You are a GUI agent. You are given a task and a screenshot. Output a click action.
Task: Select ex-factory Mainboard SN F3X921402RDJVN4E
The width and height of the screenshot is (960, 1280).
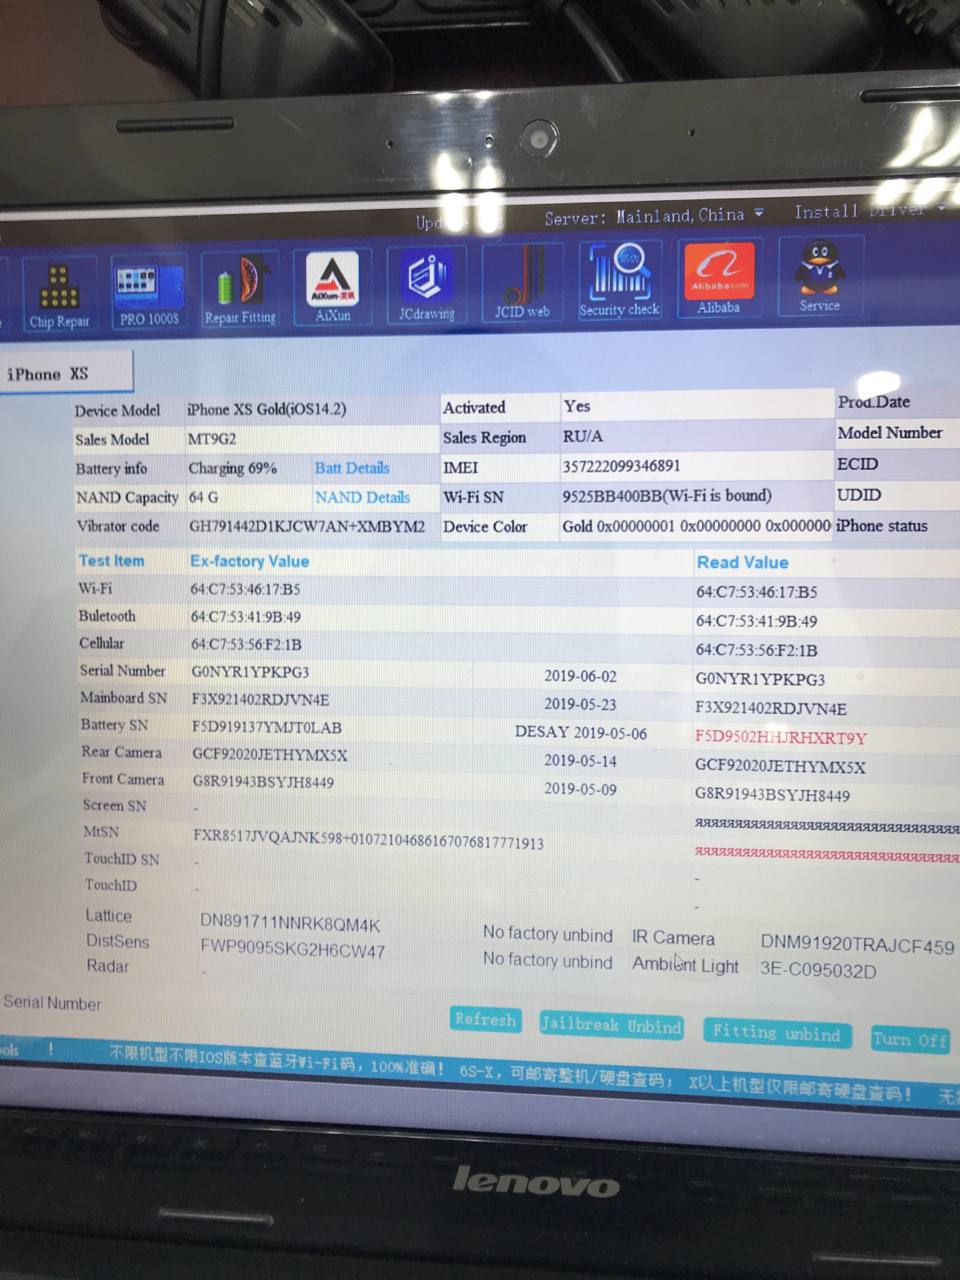tap(260, 699)
